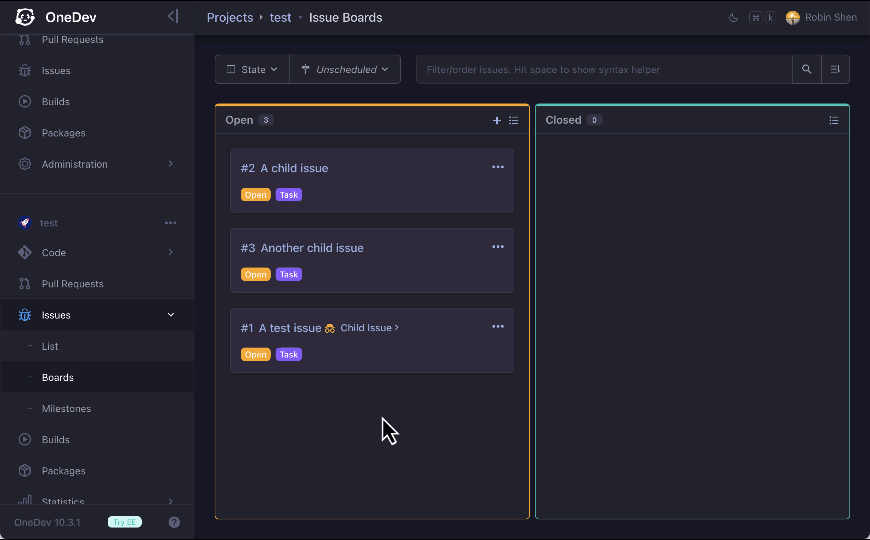This screenshot has height=540, width=870.
Task: Toggle dark mode with the moon icon
Action: [733, 17]
